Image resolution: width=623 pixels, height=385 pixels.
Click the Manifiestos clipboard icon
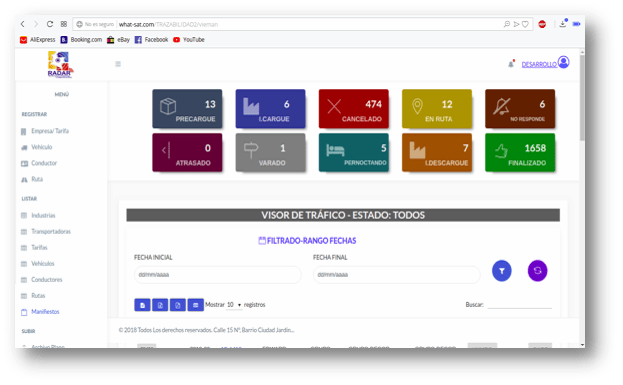click(x=24, y=312)
